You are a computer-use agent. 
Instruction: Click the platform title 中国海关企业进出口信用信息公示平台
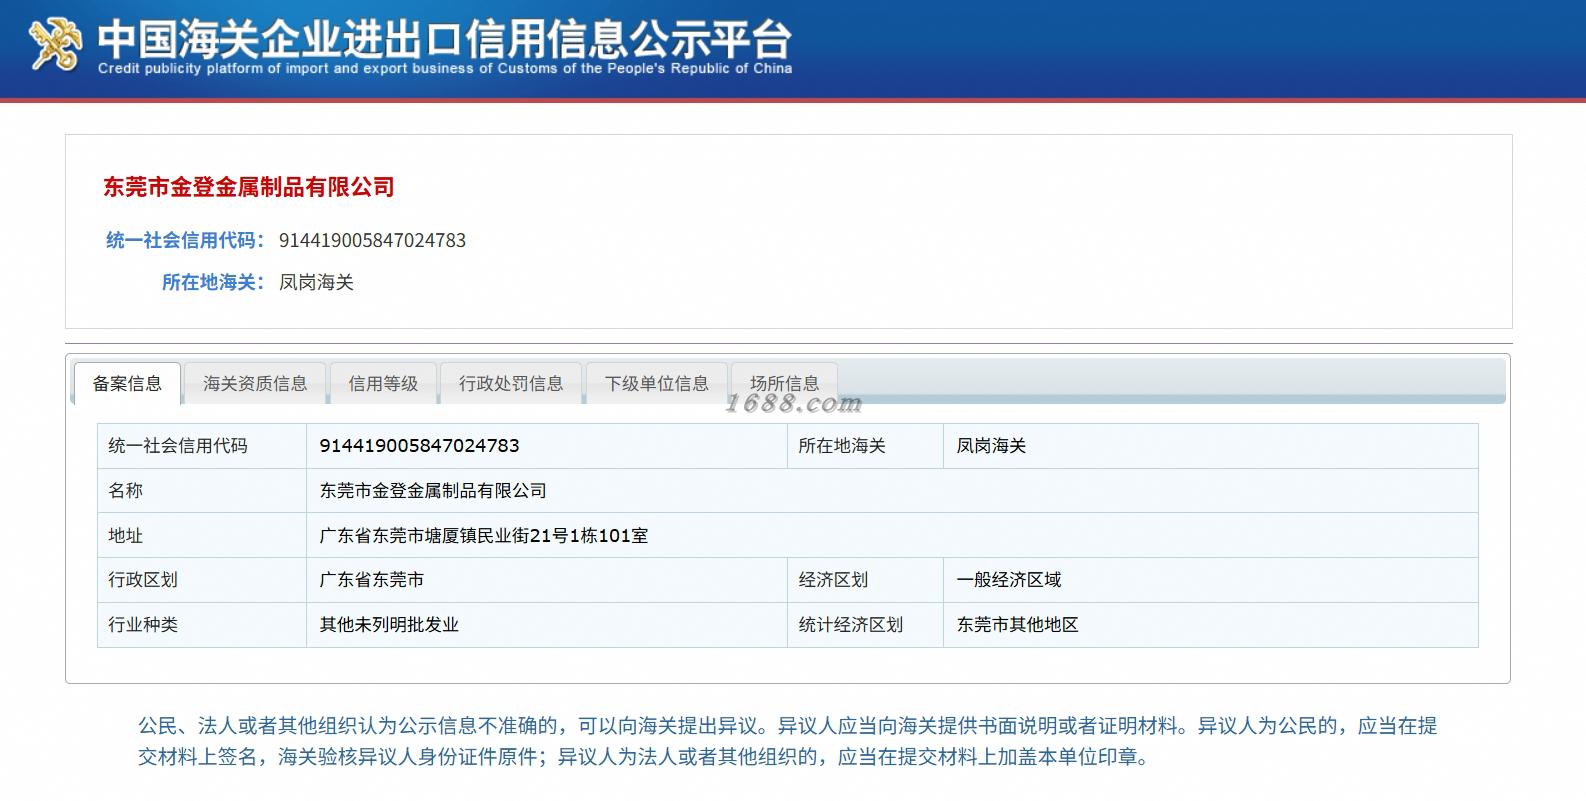tap(445, 38)
